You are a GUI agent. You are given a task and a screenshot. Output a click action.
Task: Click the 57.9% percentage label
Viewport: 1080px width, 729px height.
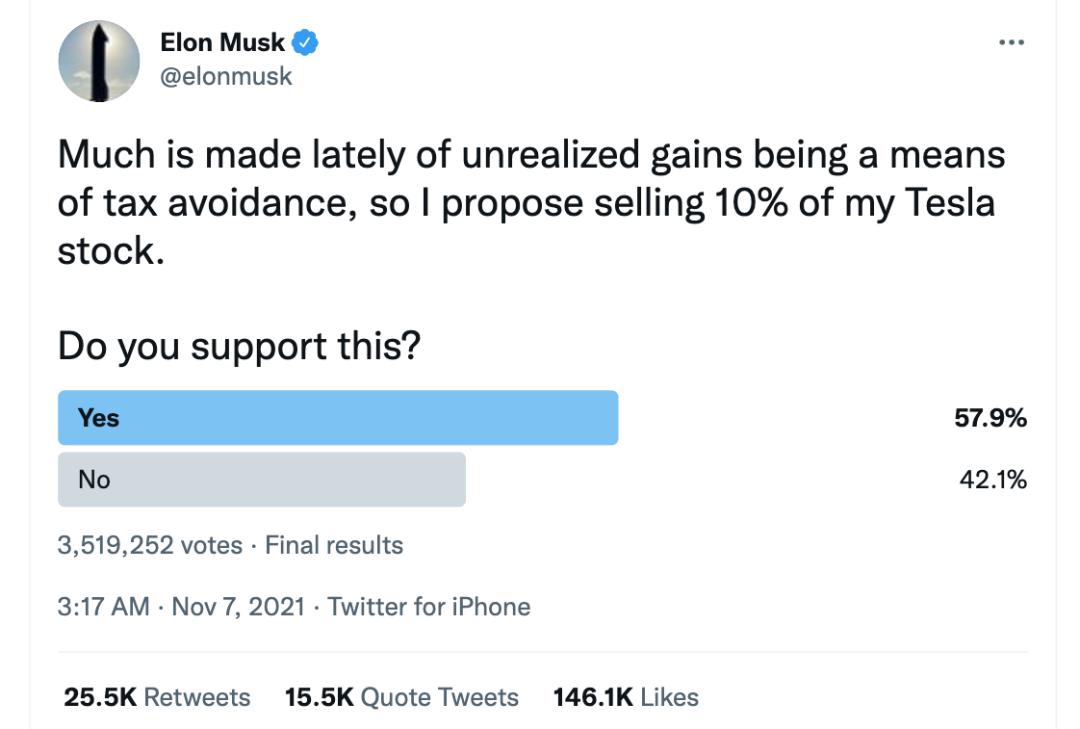(990, 418)
